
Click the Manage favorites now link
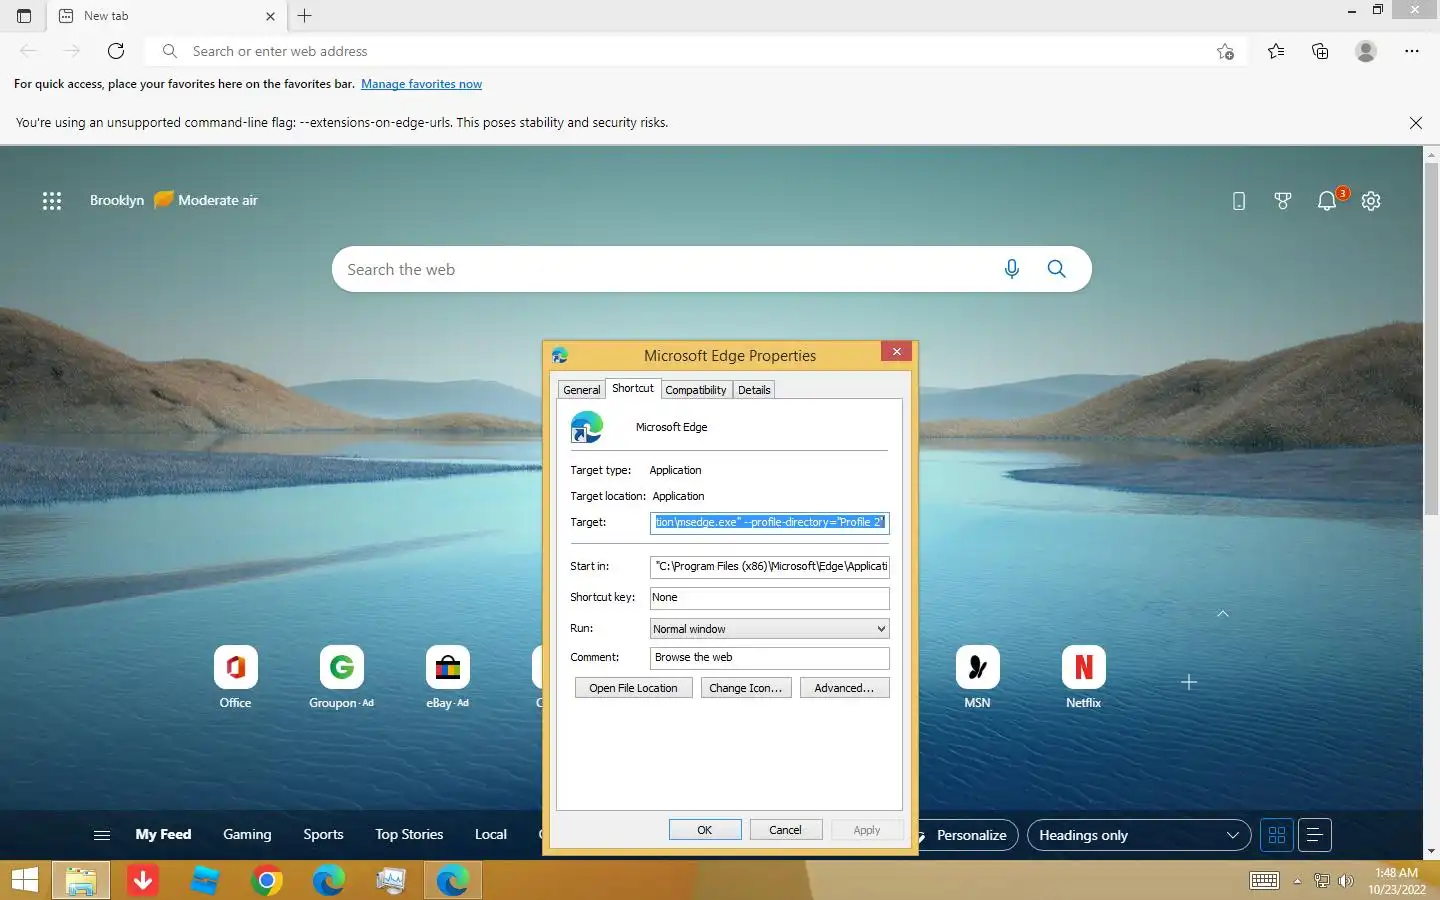click(421, 84)
